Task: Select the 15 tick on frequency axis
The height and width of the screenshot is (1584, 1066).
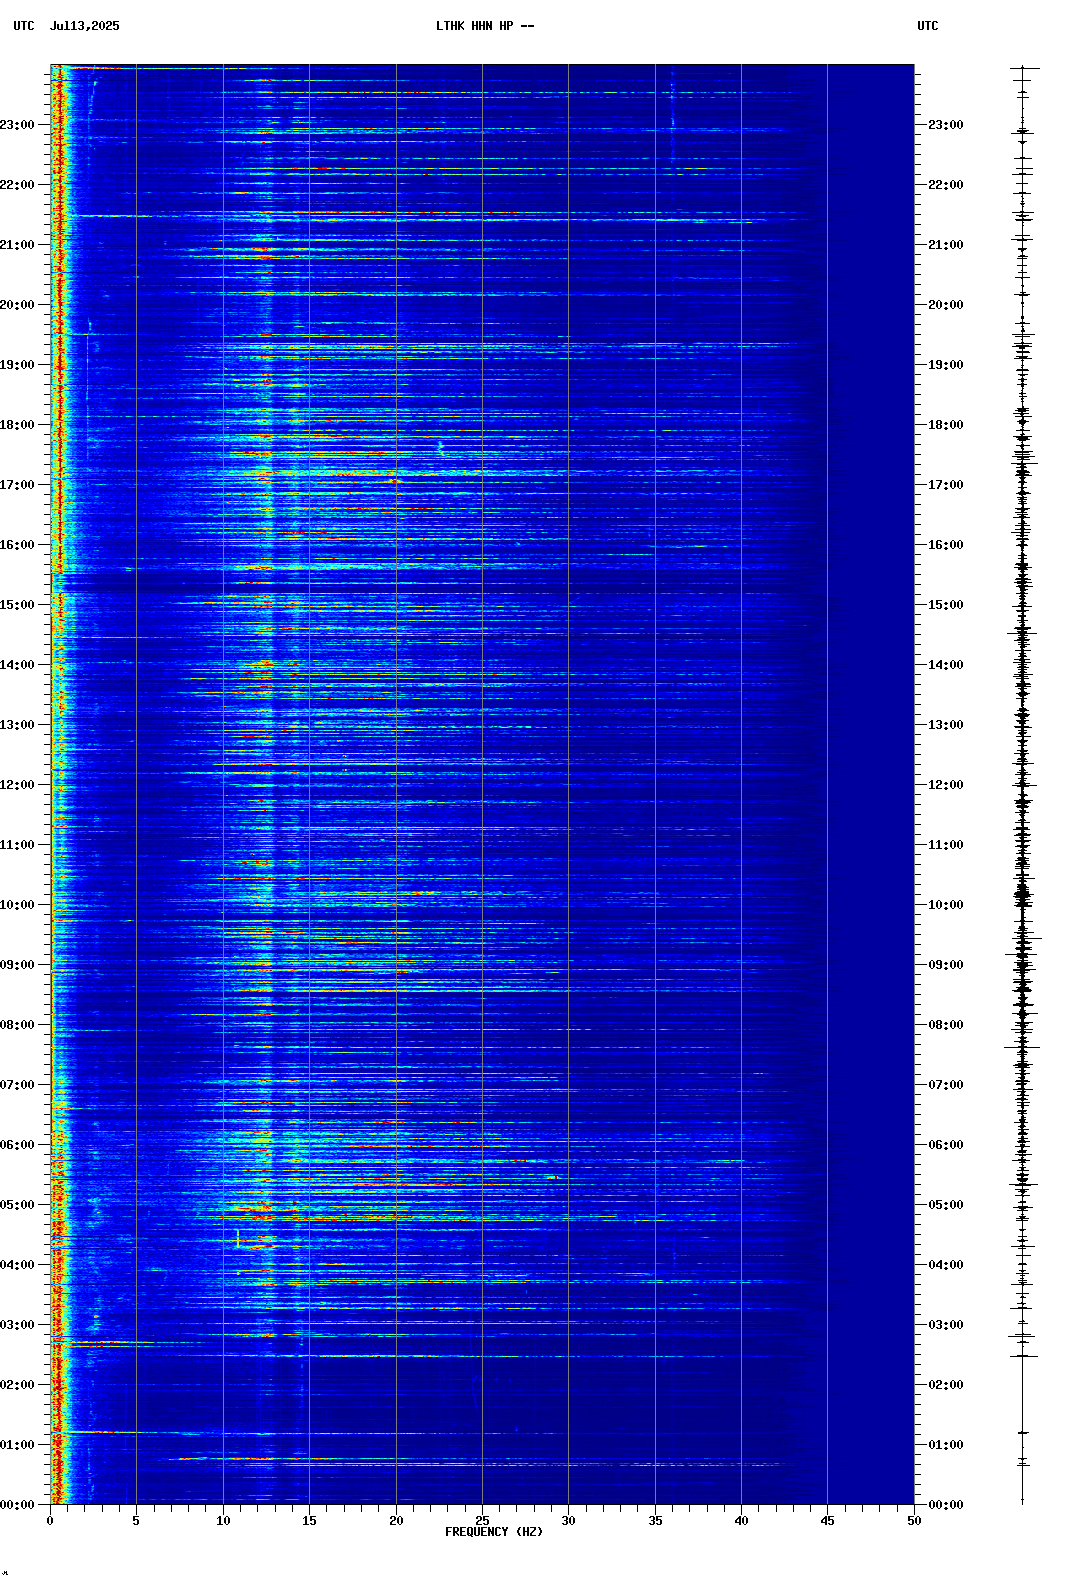Action: click(x=309, y=1521)
